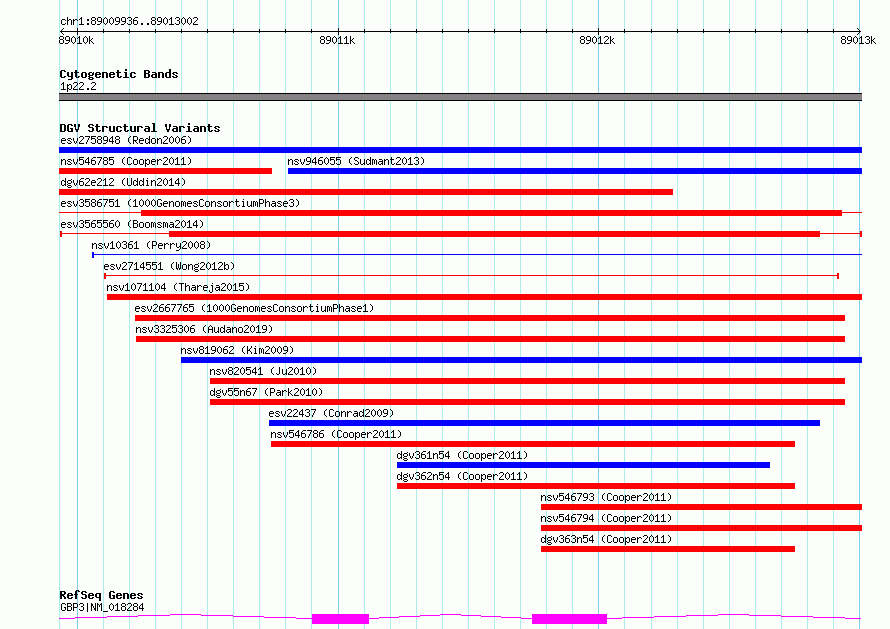This screenshot has height=629, width=890.
Task: Select the esv2758948 blue variant bar
Action: [x=460, y=150]
